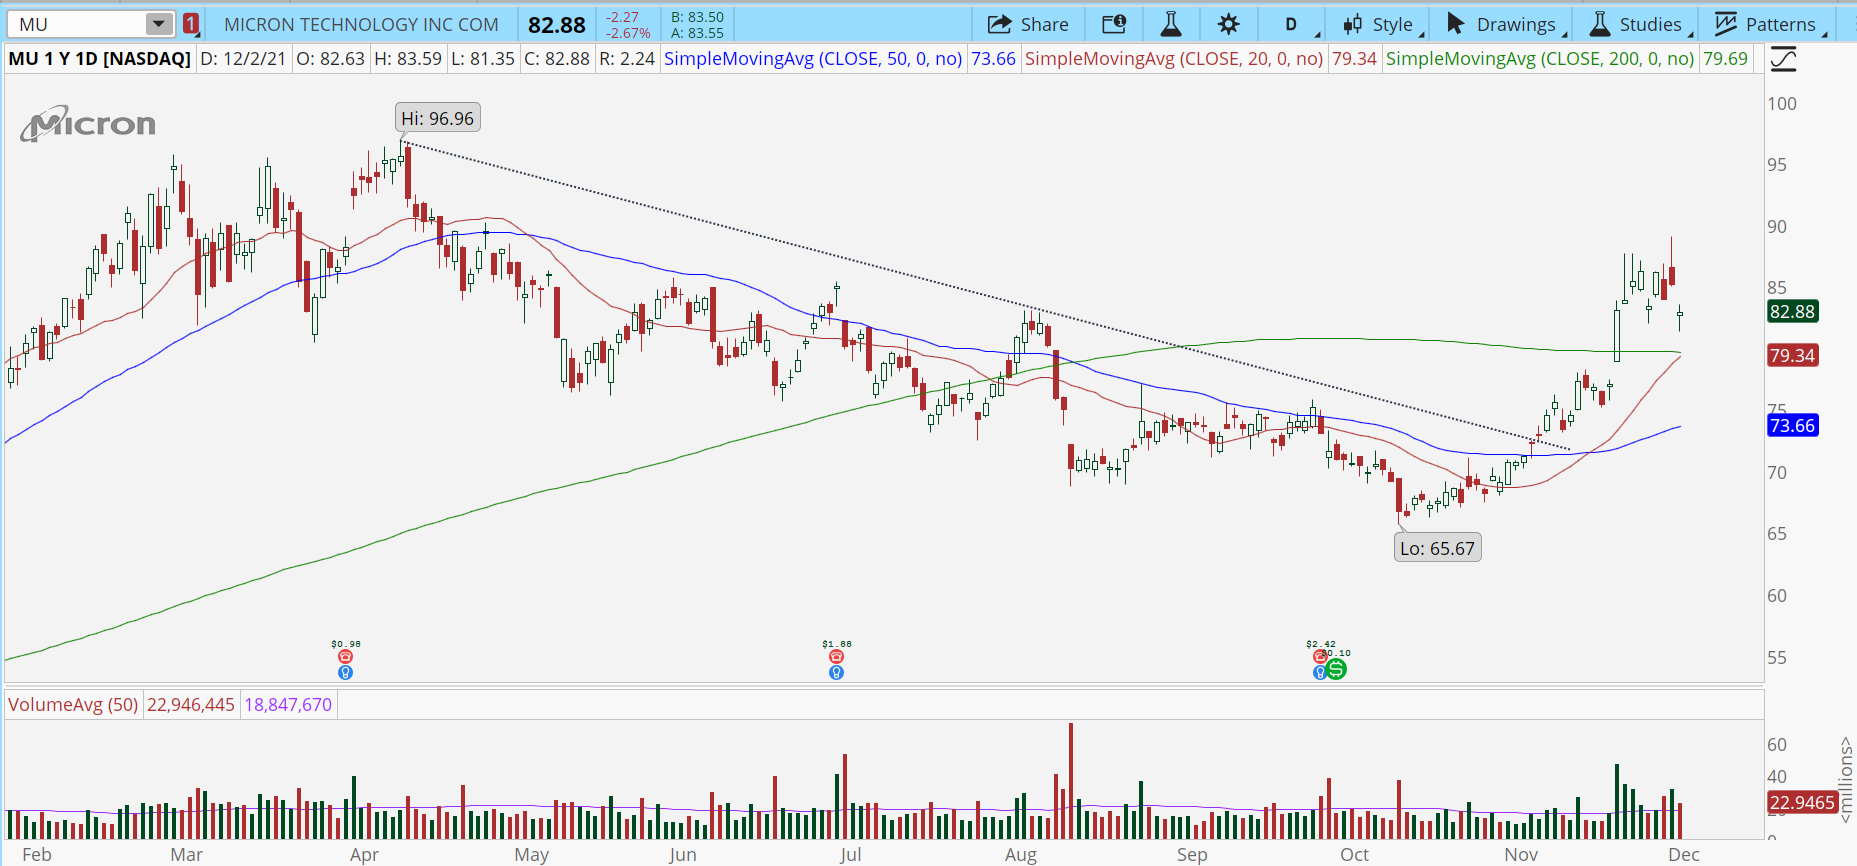Click the 90 level on price axis
This screenshot has width=1857, height=866.
(x=1777, y=227)
